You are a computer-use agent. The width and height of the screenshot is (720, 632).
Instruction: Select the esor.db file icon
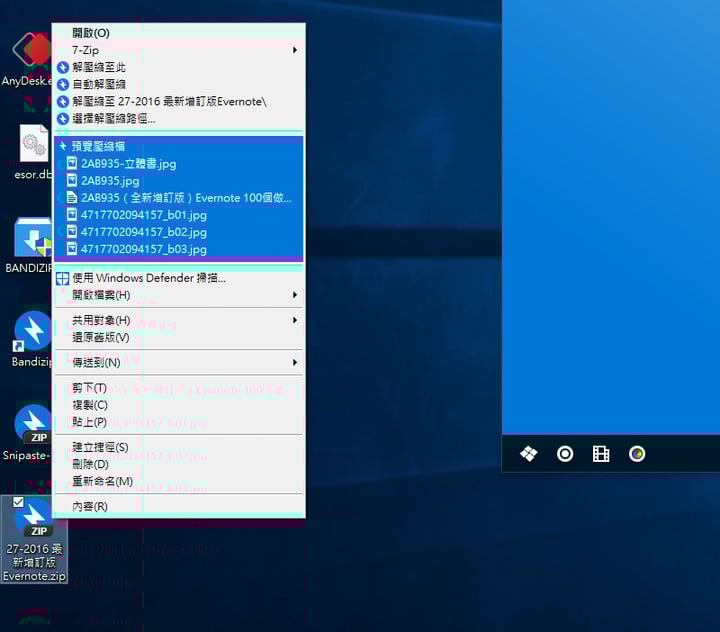click(34, 143)
